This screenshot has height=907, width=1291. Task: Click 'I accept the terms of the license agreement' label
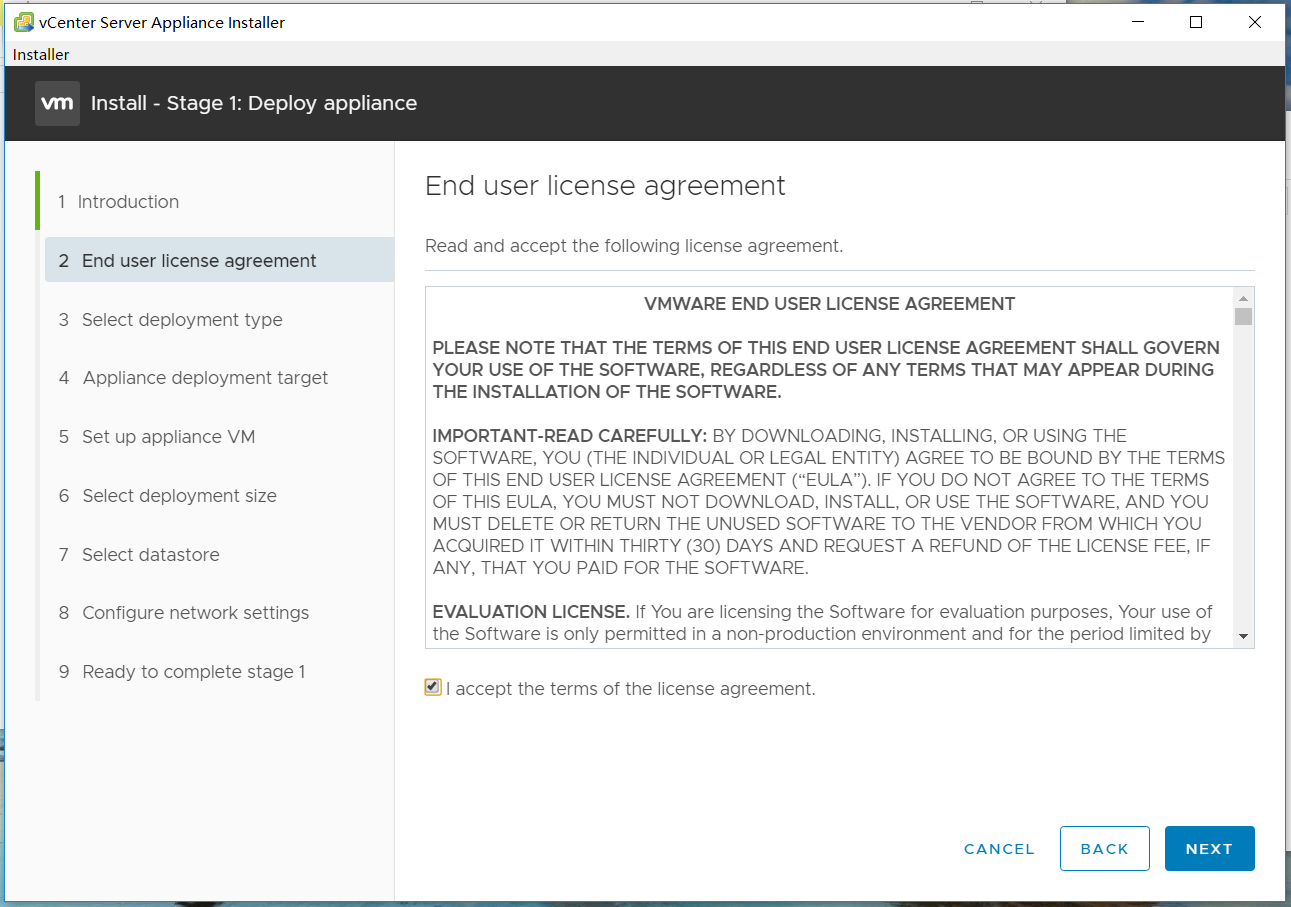pyautogui.click(x=631, y=689)
